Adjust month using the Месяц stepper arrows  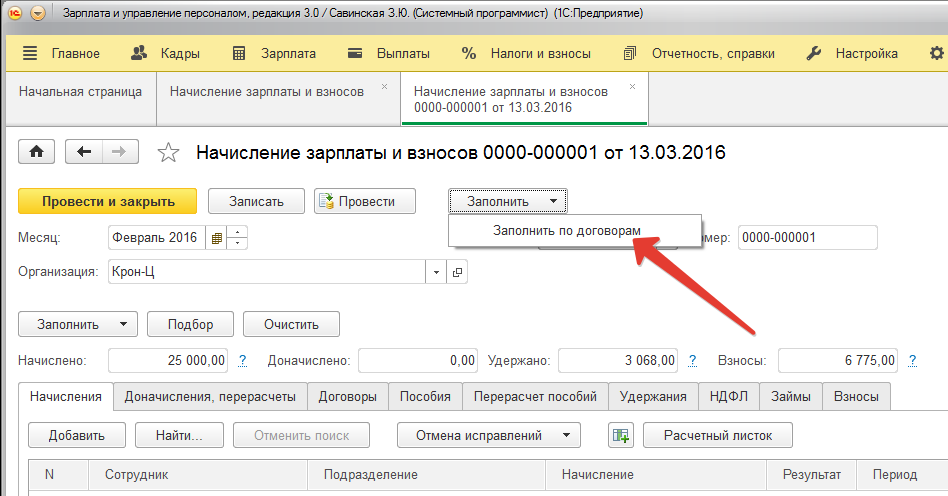point(238,238)
